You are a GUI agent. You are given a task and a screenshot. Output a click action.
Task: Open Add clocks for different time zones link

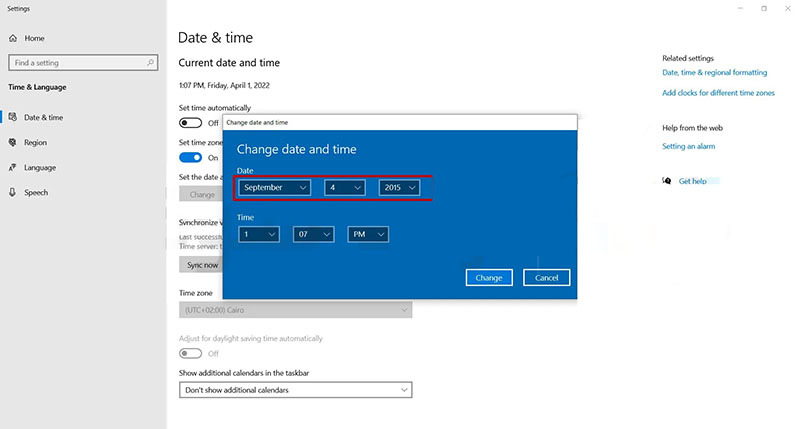718,93
